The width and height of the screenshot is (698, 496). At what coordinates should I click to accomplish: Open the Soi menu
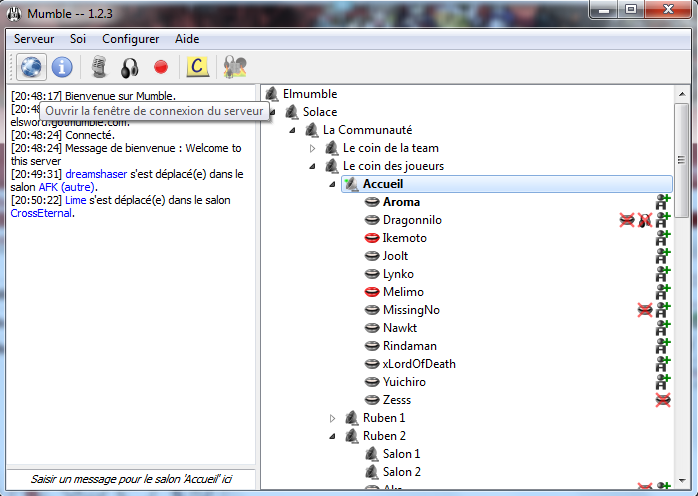pos(78,39)
